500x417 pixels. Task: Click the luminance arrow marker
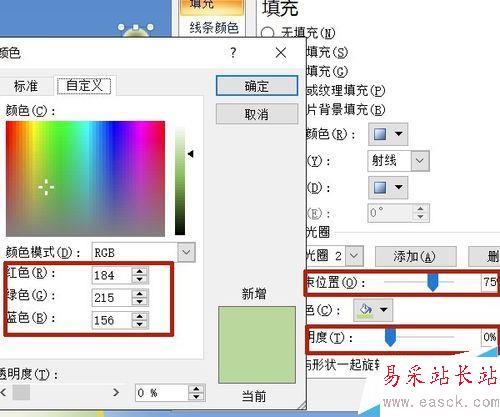[190, 154]
